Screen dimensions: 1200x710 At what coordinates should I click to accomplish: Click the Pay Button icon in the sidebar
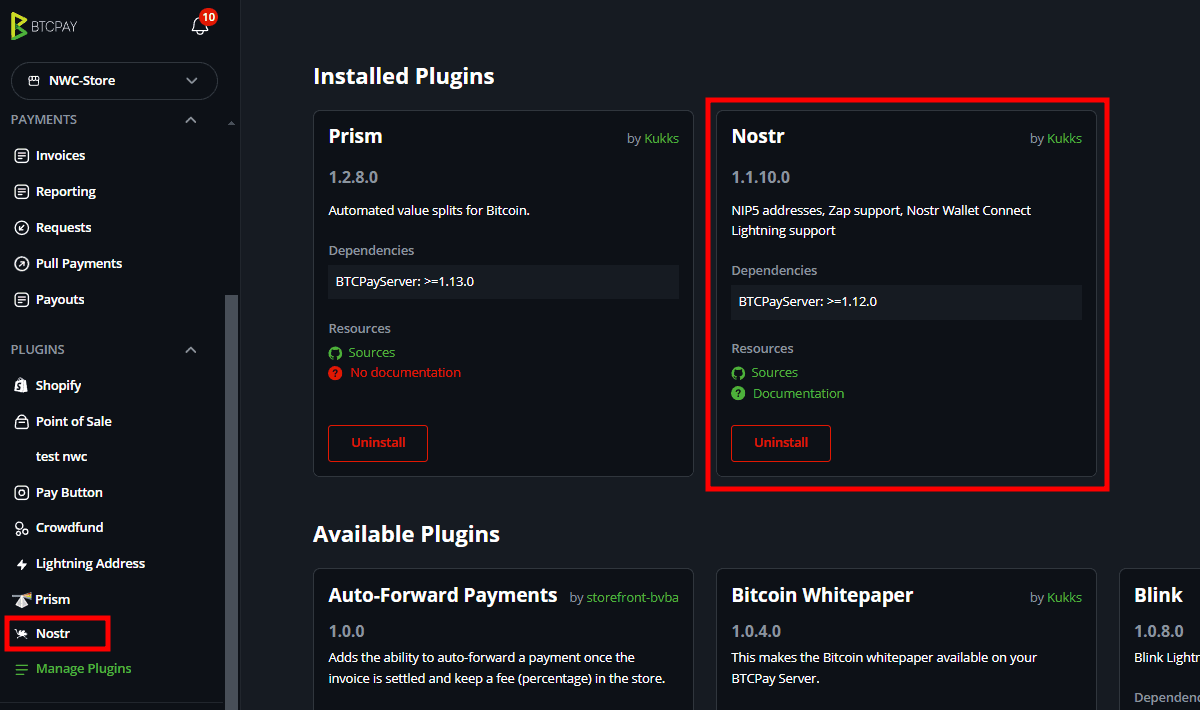(21, 493)
